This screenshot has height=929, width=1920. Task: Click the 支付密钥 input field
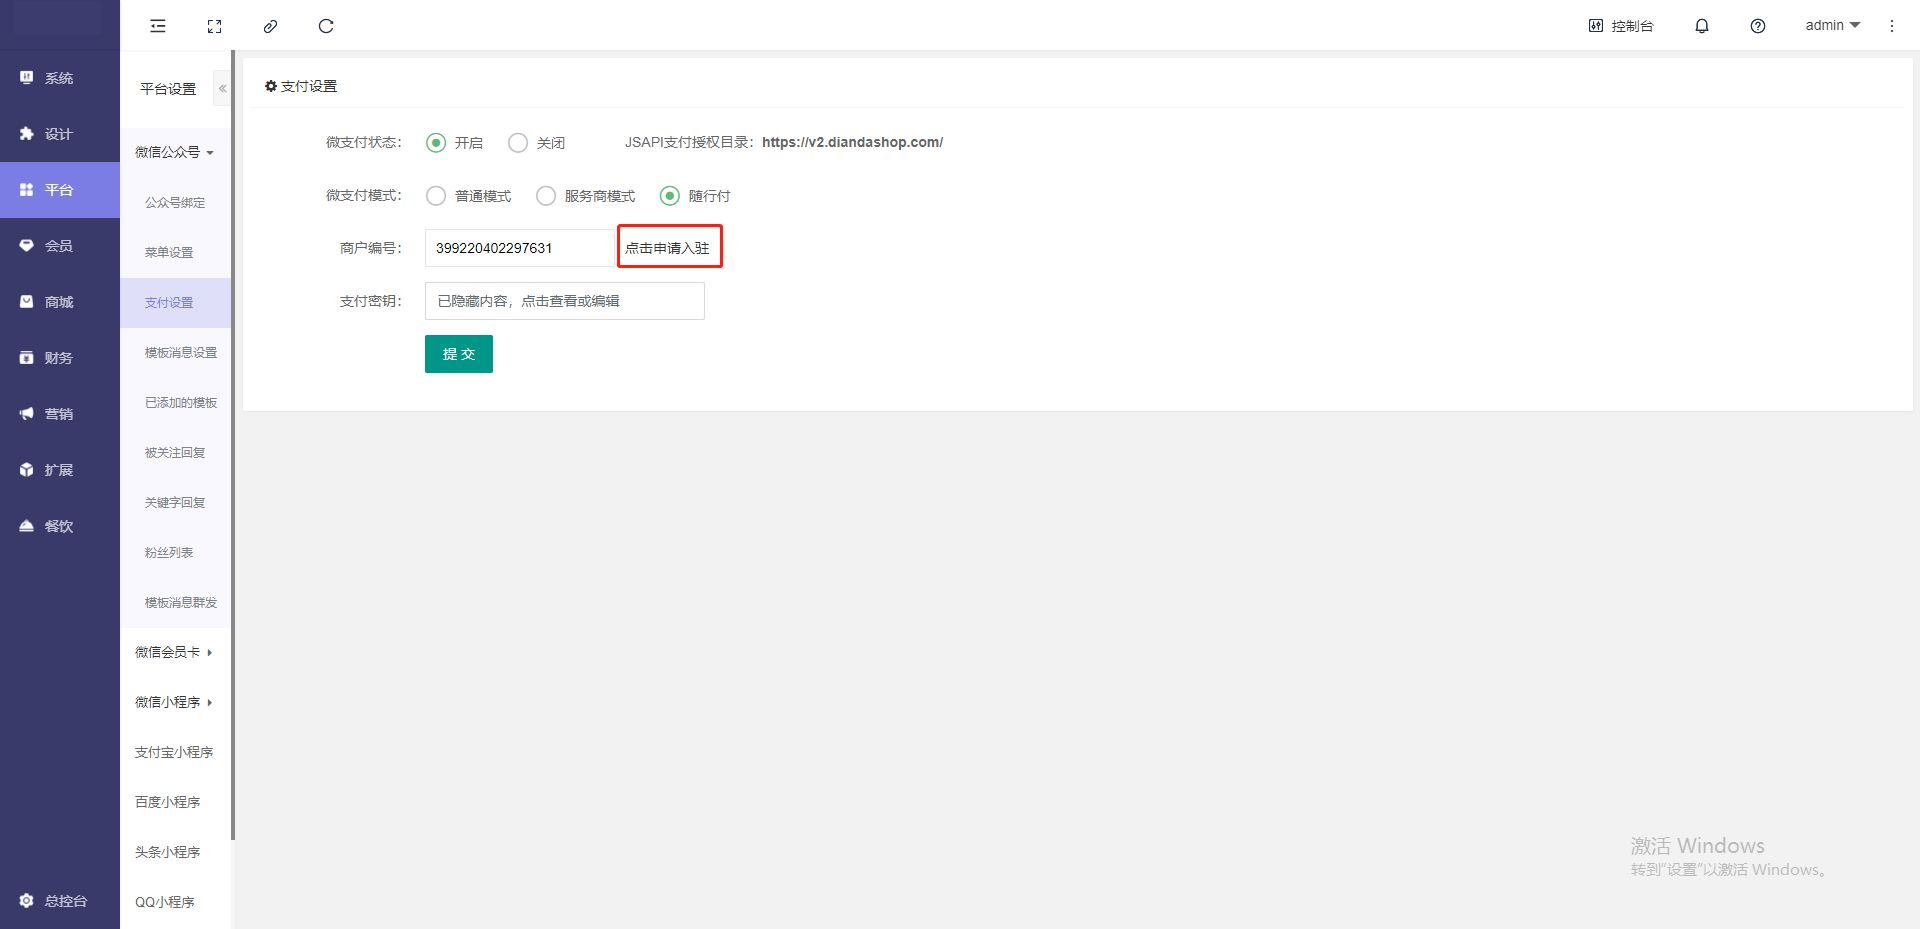(x=564, y=301)
